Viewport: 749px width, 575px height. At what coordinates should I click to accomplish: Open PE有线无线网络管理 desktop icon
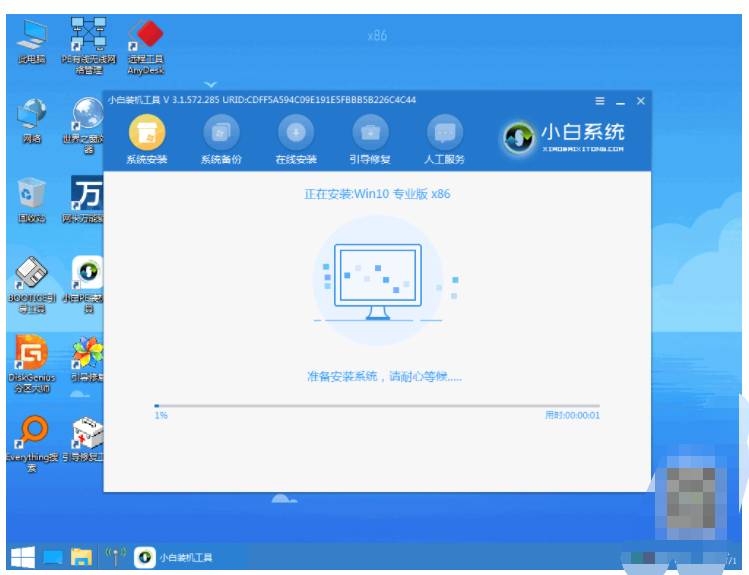tap(89, 46)
